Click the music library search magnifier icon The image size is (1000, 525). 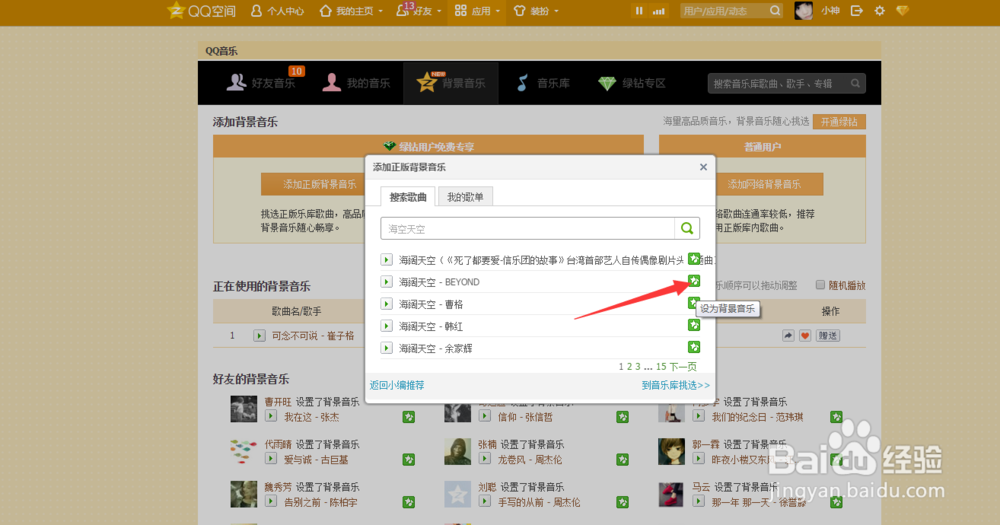click(x=855, y=84)
